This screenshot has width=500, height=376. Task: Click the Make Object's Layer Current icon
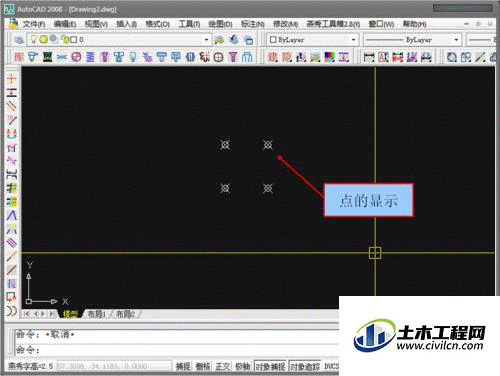click(219, 40)
